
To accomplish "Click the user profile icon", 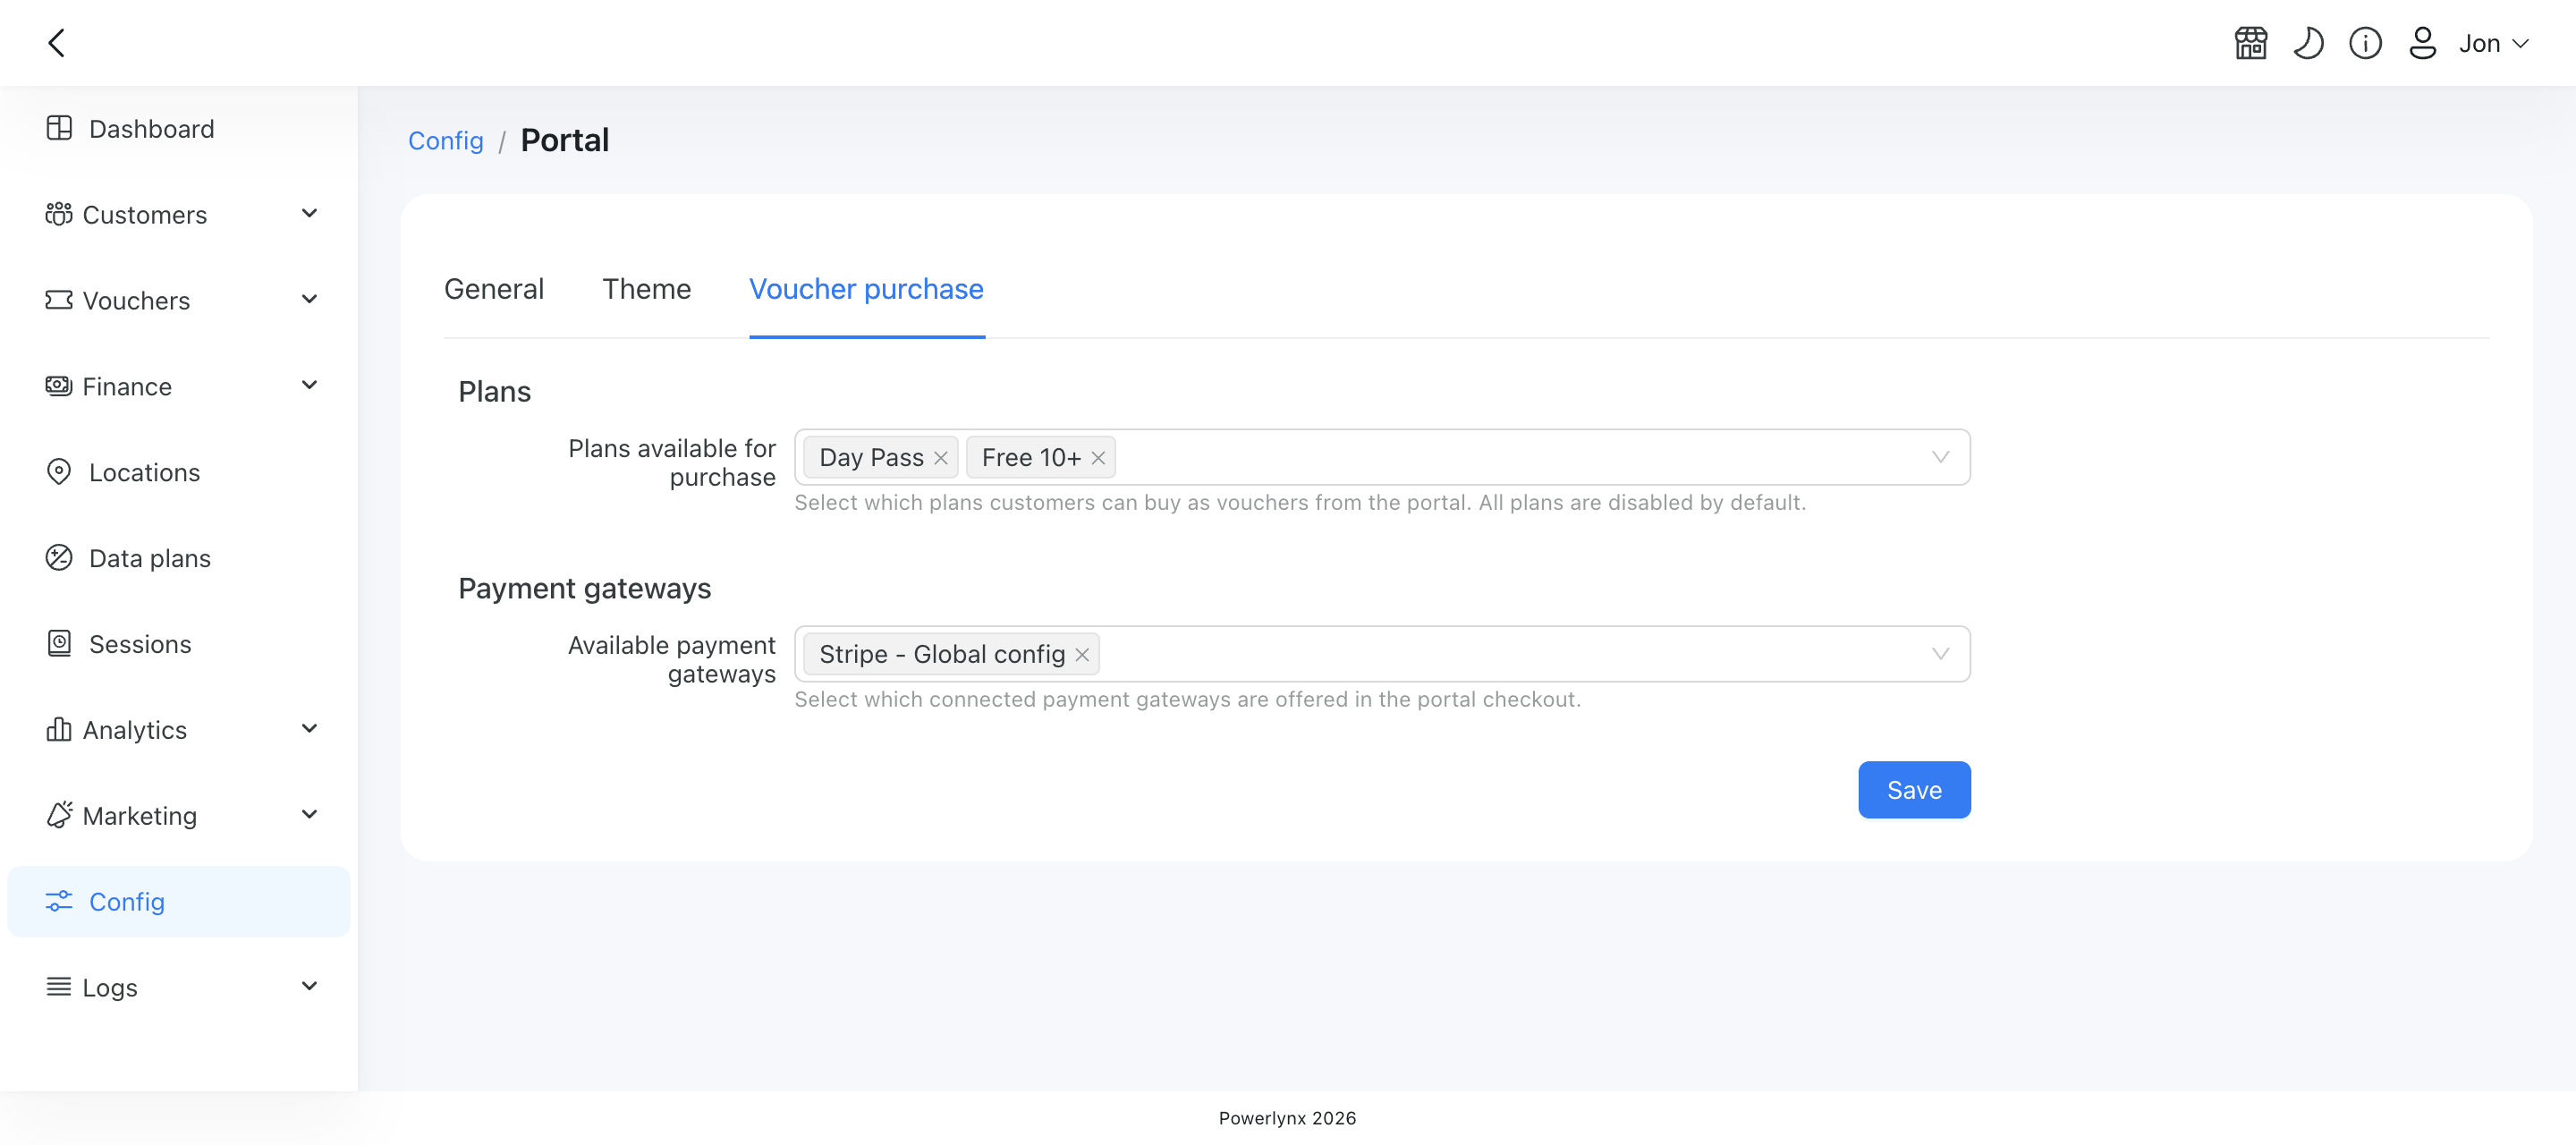I will [2422, 43].
